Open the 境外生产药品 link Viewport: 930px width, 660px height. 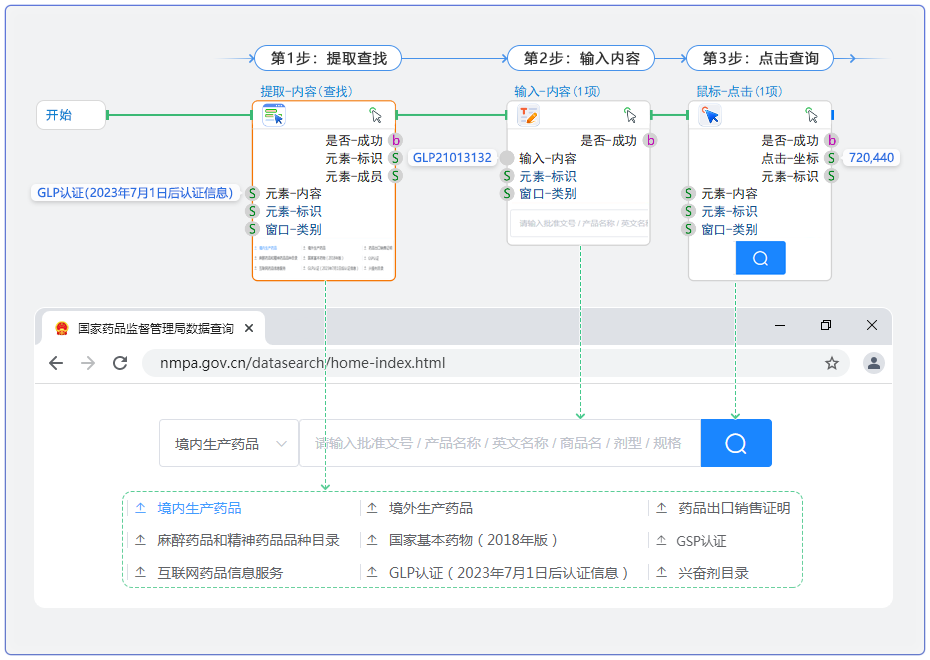click(430, 508)
